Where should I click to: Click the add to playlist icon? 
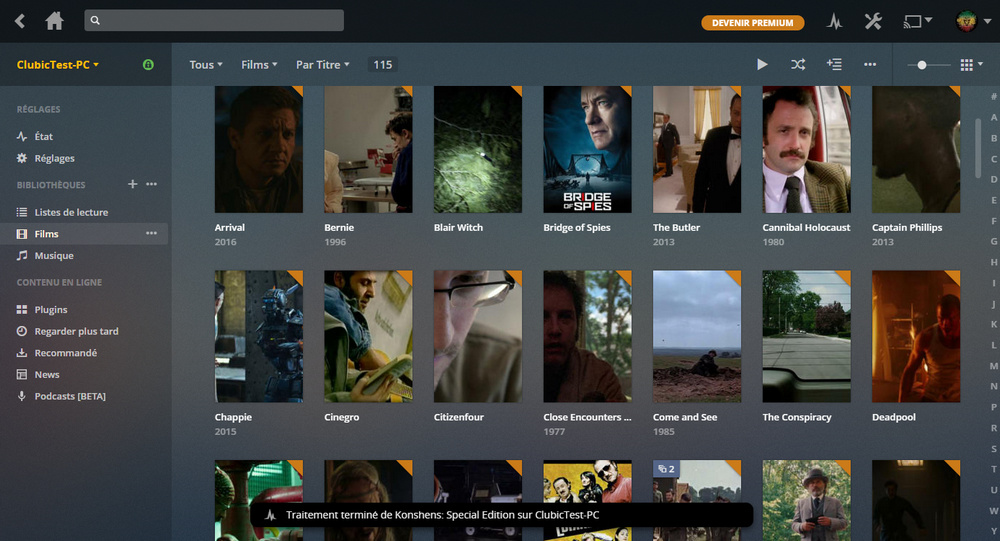click(x=833, y=65)
